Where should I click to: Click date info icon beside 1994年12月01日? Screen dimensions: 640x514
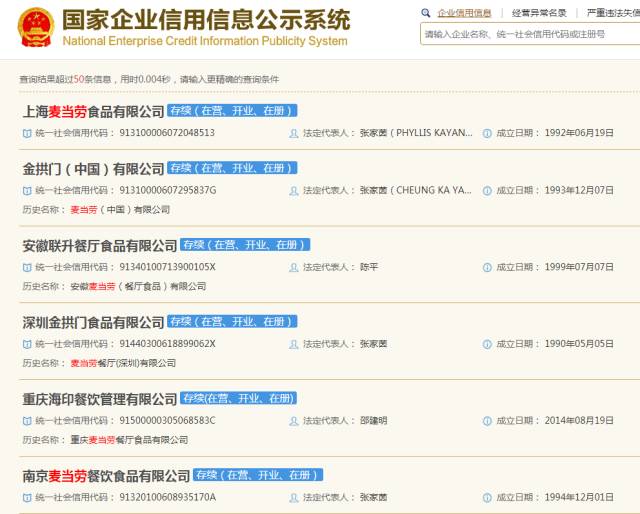coord(487,498)
